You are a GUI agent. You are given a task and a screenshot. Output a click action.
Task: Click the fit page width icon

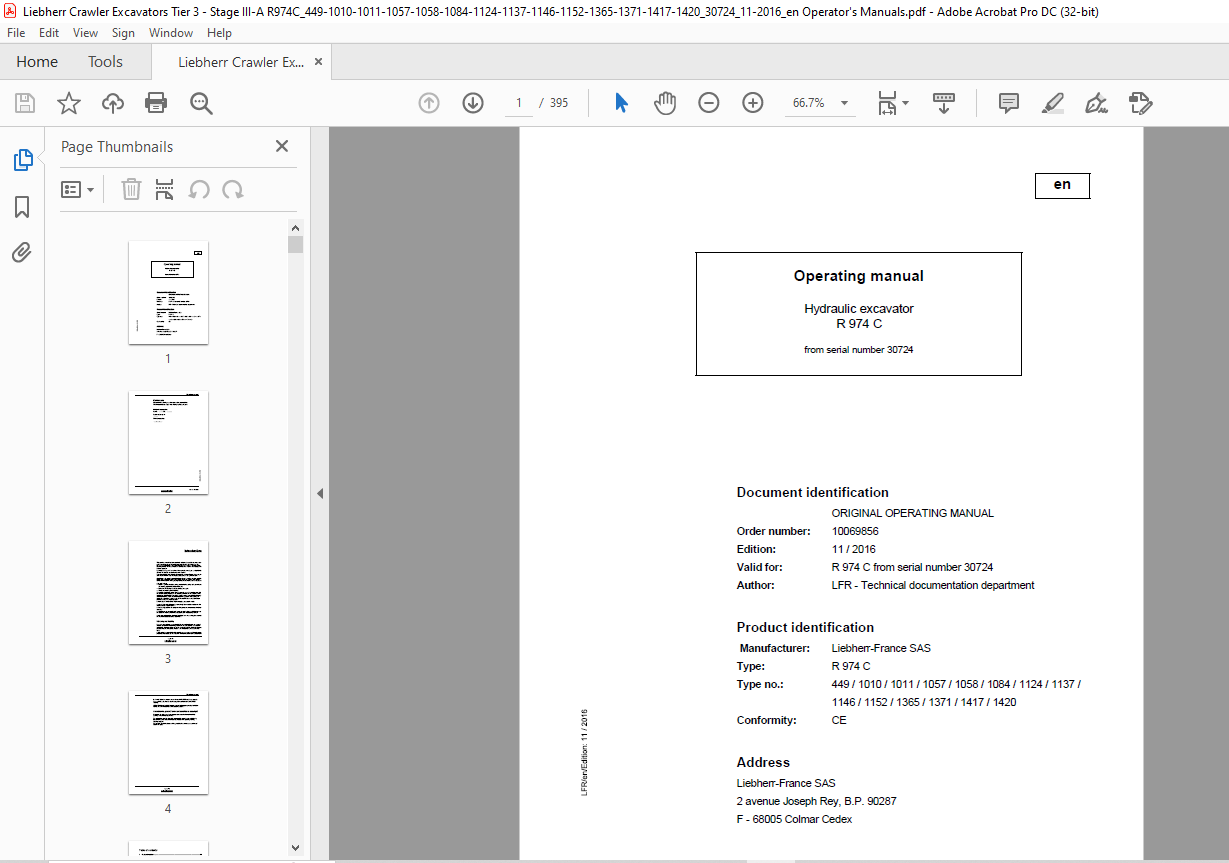click(887, 103)
